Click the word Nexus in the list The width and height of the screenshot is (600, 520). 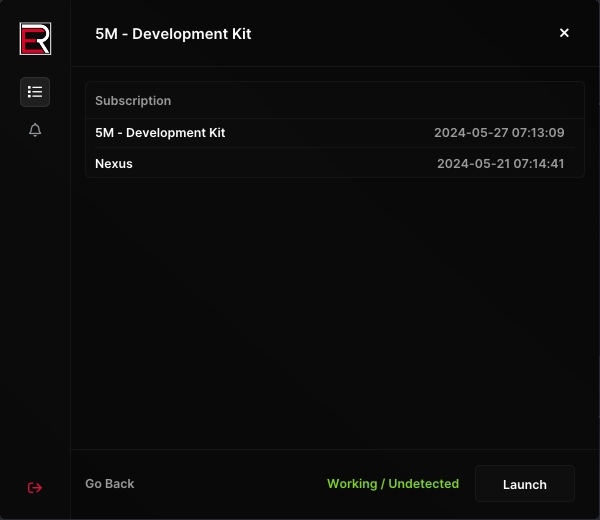pyautogui.click(x=114, y=163)
